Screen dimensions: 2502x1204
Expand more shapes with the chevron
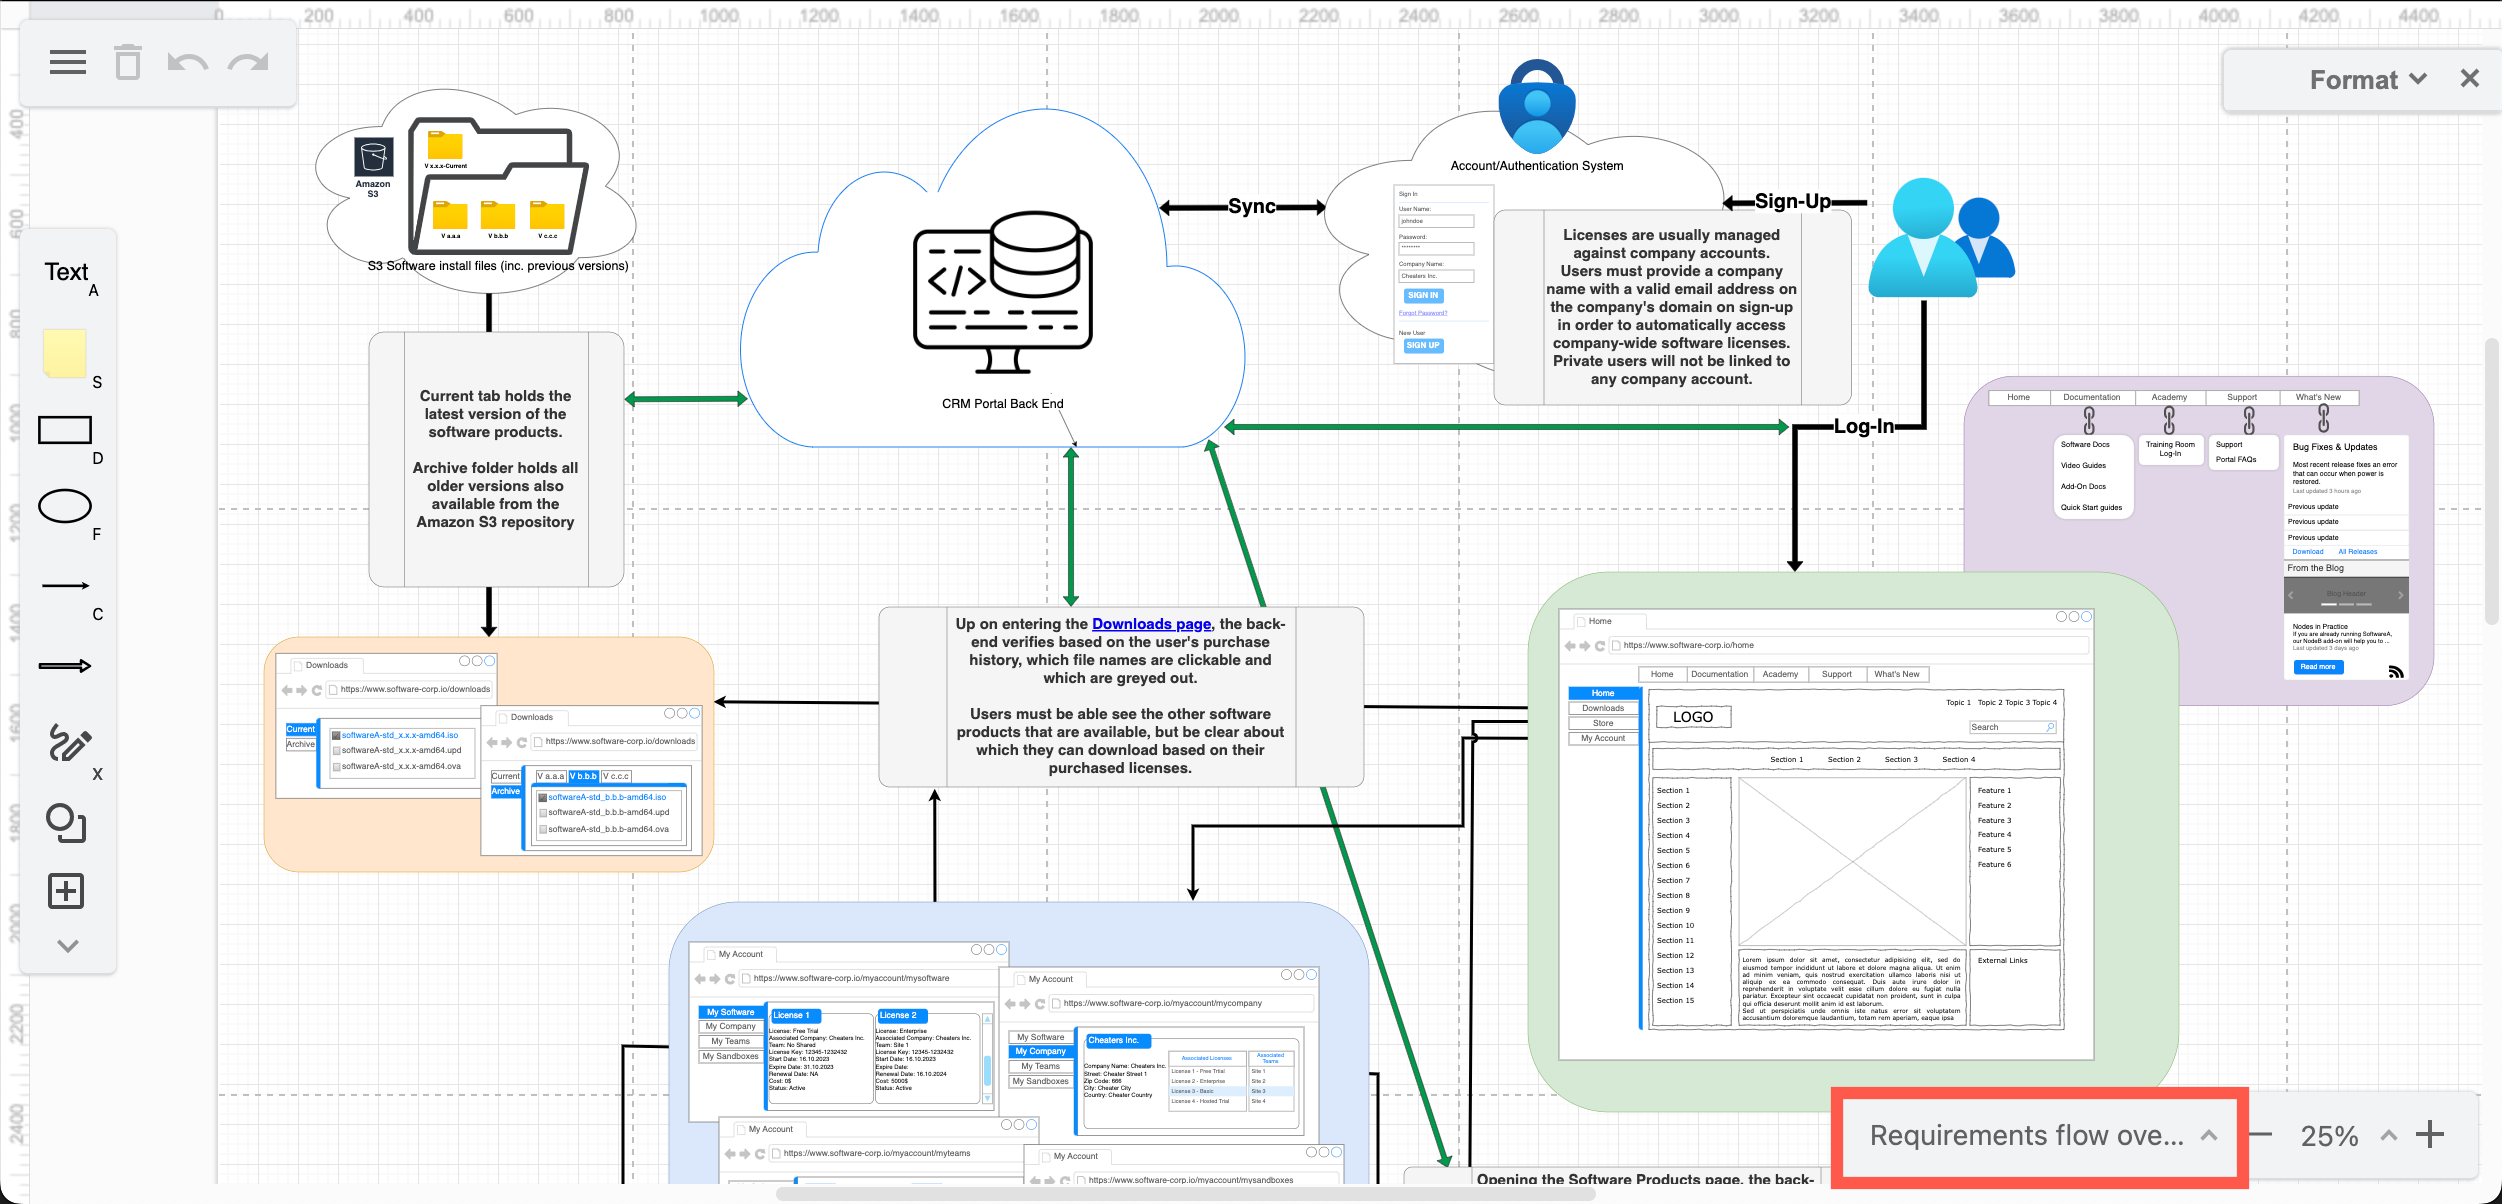(67, 946)
